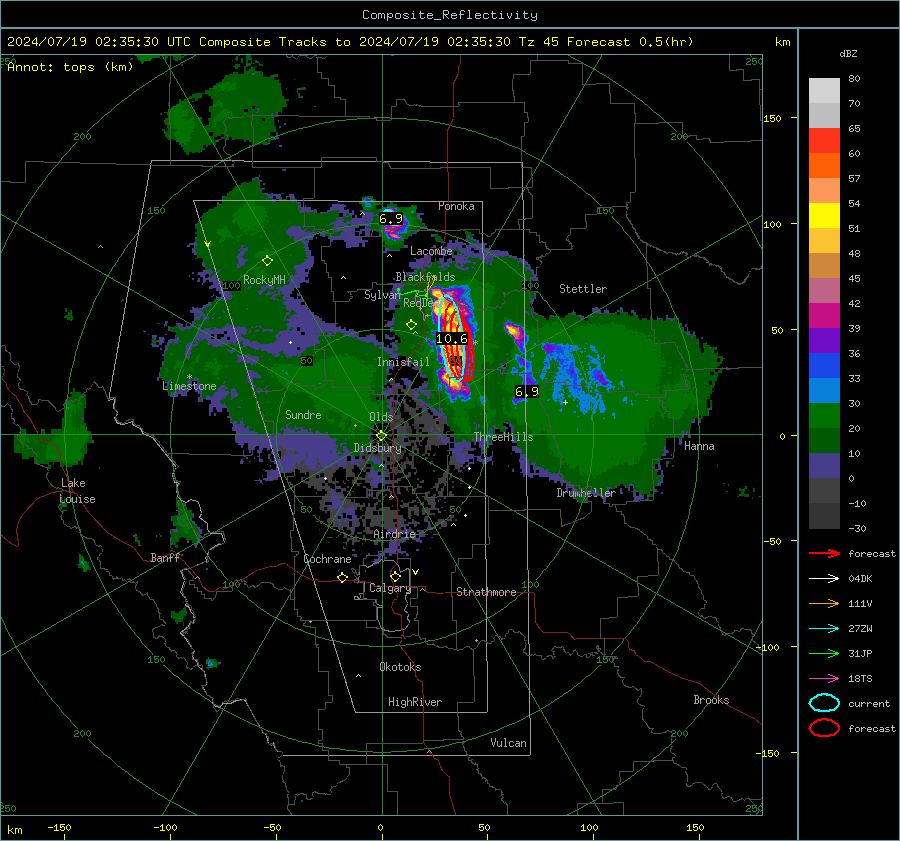This screenshot has width=900, height=841.
Task: Click the blue swatch between 36 and 33
Action: [x=824, y=366]
